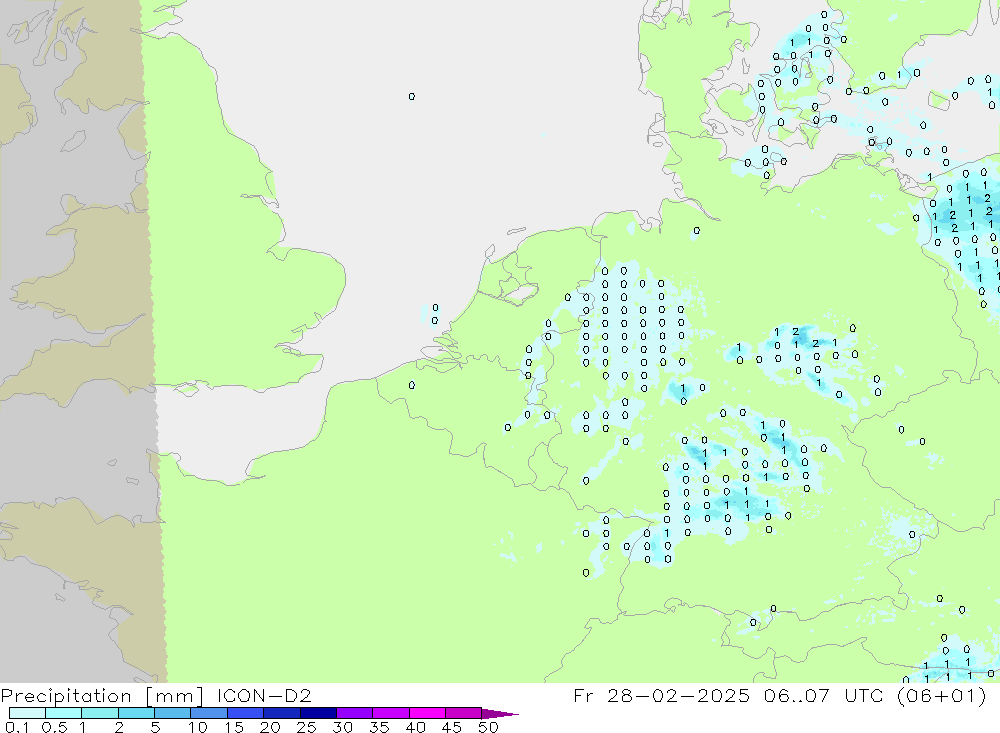Viewport: 1000px width, 733px height.
Task: Select the 20–25 mm dark blue swatch
Action: 282,713
